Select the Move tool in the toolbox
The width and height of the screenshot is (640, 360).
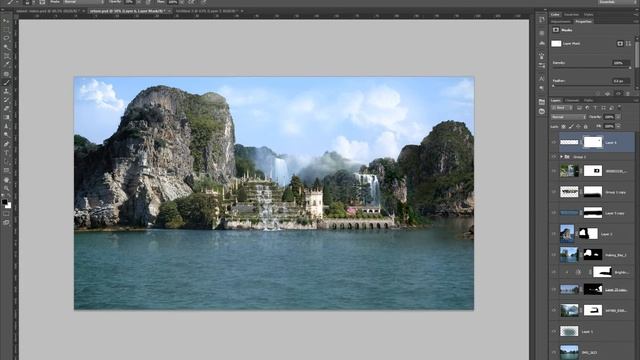[x=6, y=20]
